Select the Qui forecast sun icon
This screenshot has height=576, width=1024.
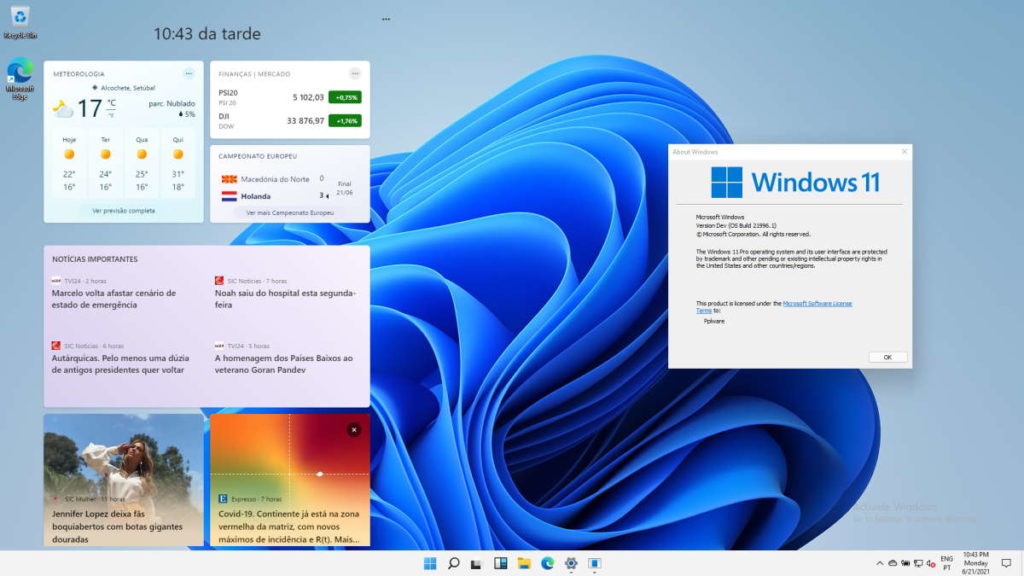178,155
